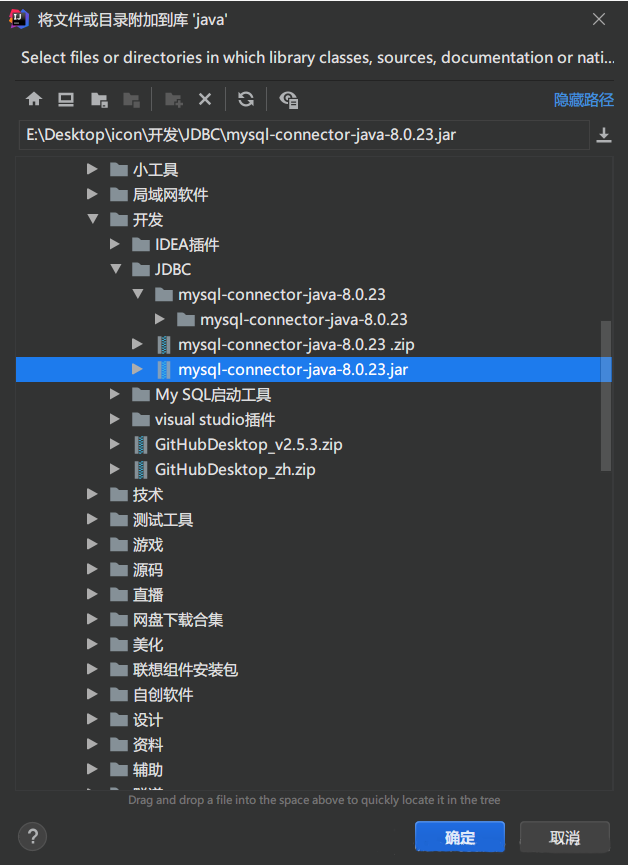Image resolution: width=628 pixels, height=865 pixels.
Task: Click the delete (X) toolbar icon
Action: (x=205, y=99)
